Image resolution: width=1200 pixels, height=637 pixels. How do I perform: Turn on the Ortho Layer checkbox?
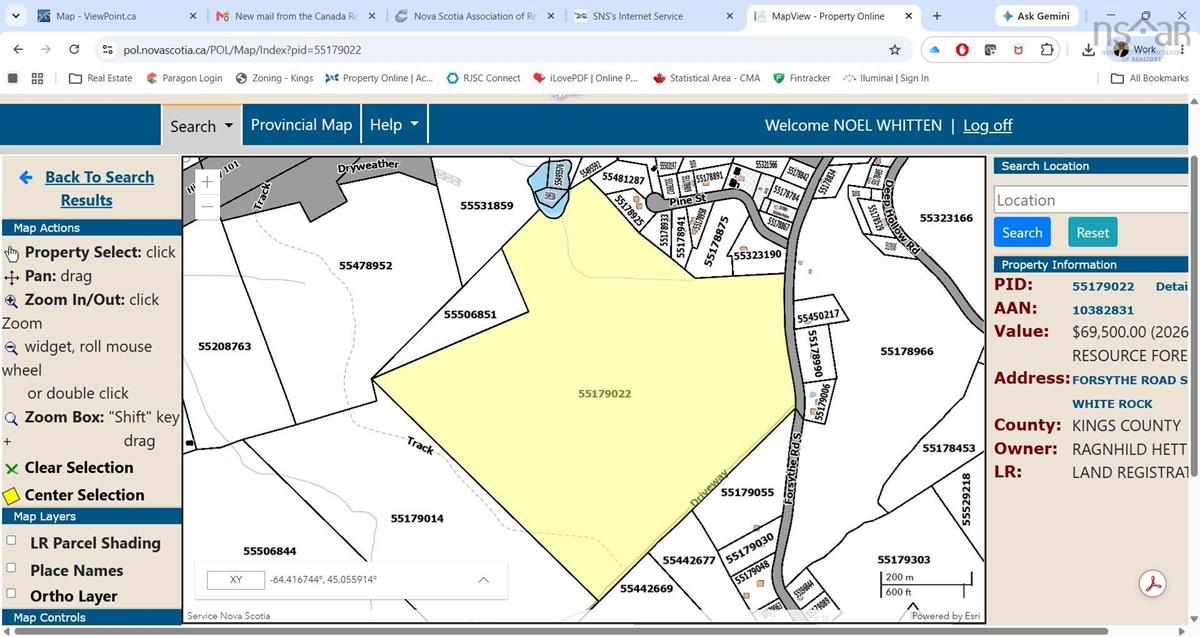11,594
